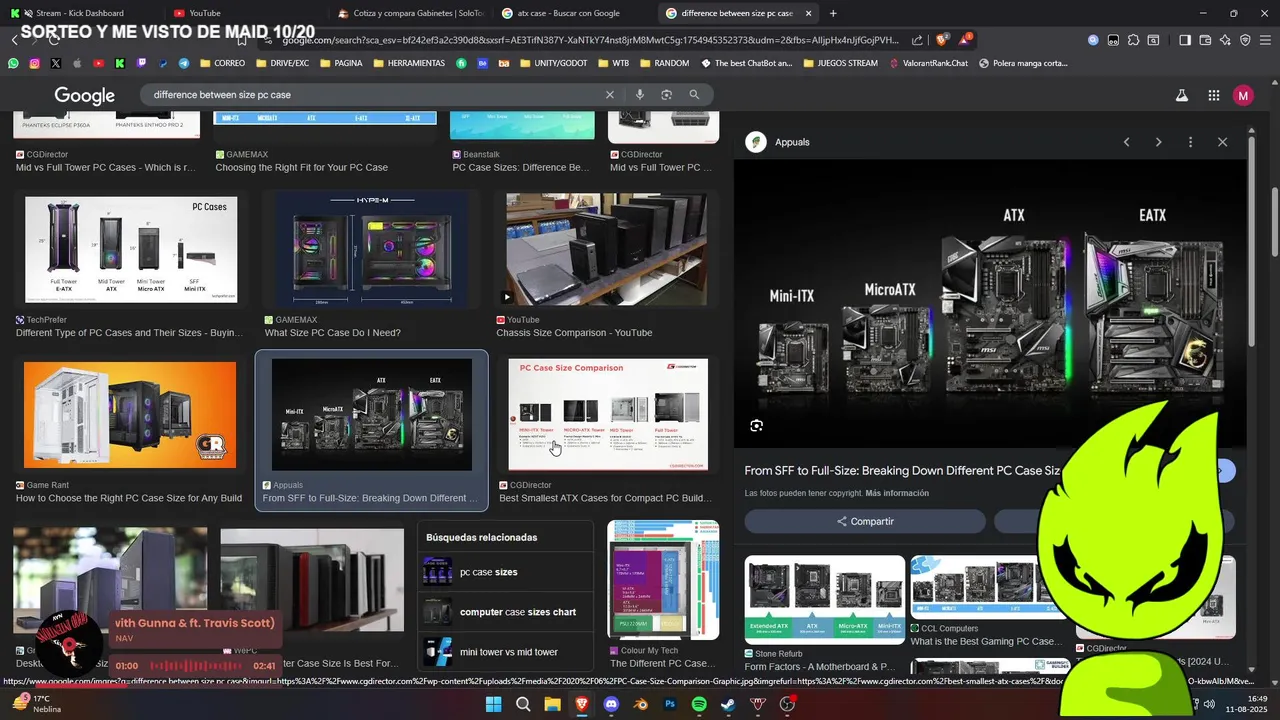The image size is (1280, 720).
Task: Open the RANDOM bookmarks folder
Action: (x=663, y=63)
